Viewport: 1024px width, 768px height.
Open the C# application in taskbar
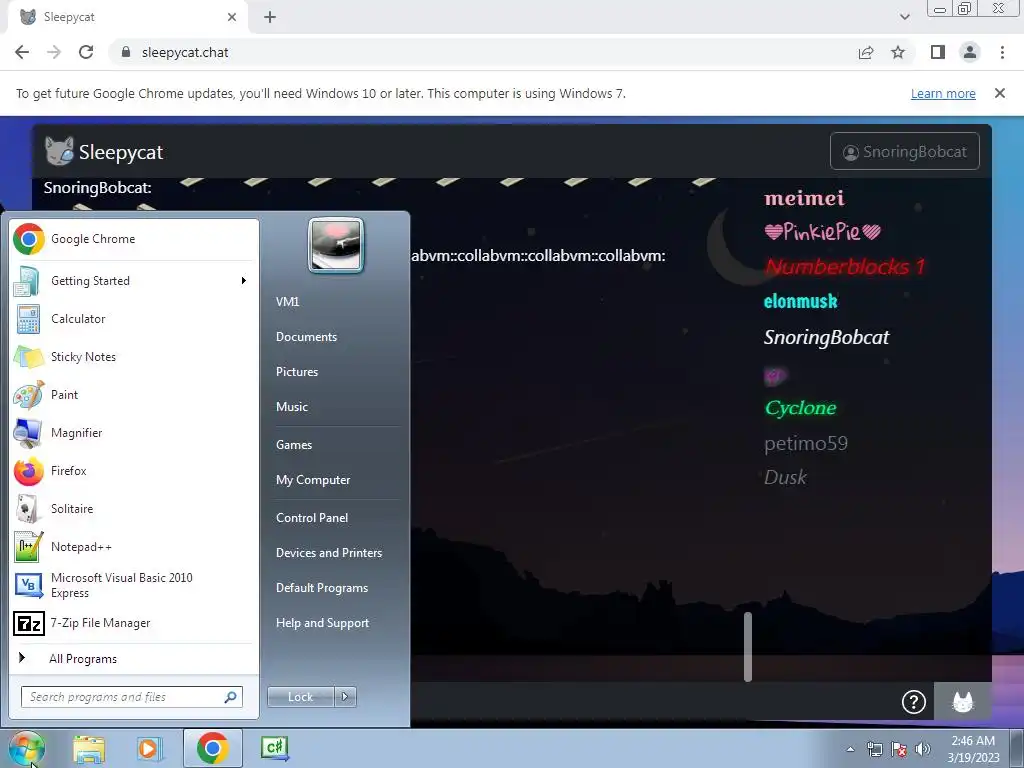point(274,748)
